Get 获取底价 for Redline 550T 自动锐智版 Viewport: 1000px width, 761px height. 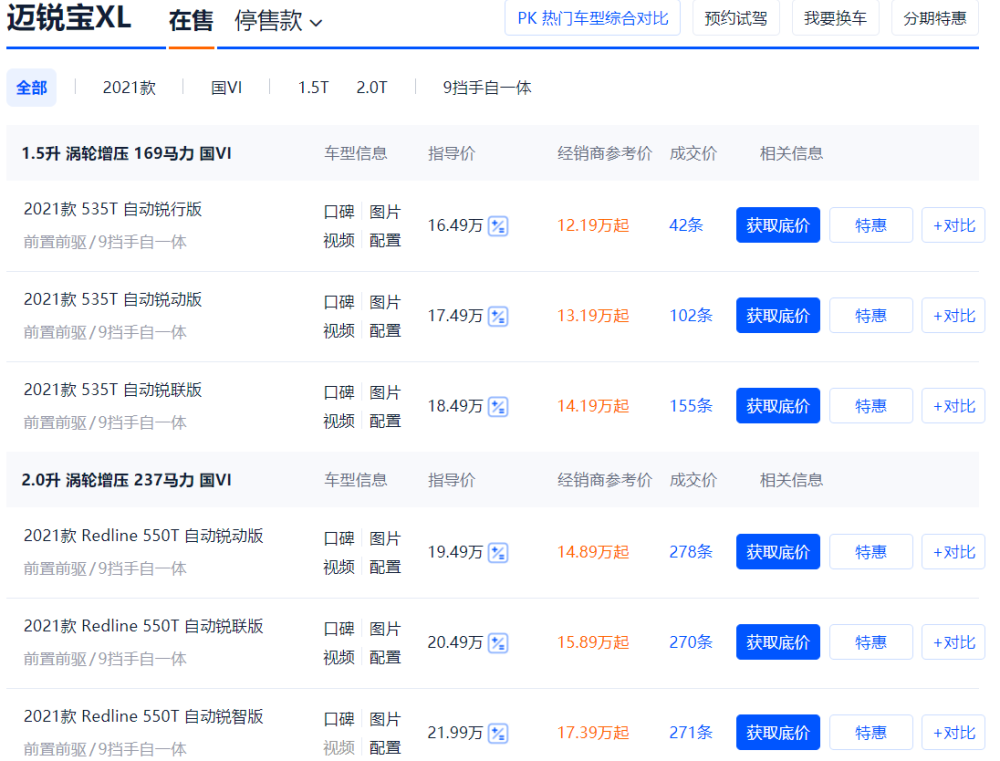pyautogui.click(x=777, y=732)
